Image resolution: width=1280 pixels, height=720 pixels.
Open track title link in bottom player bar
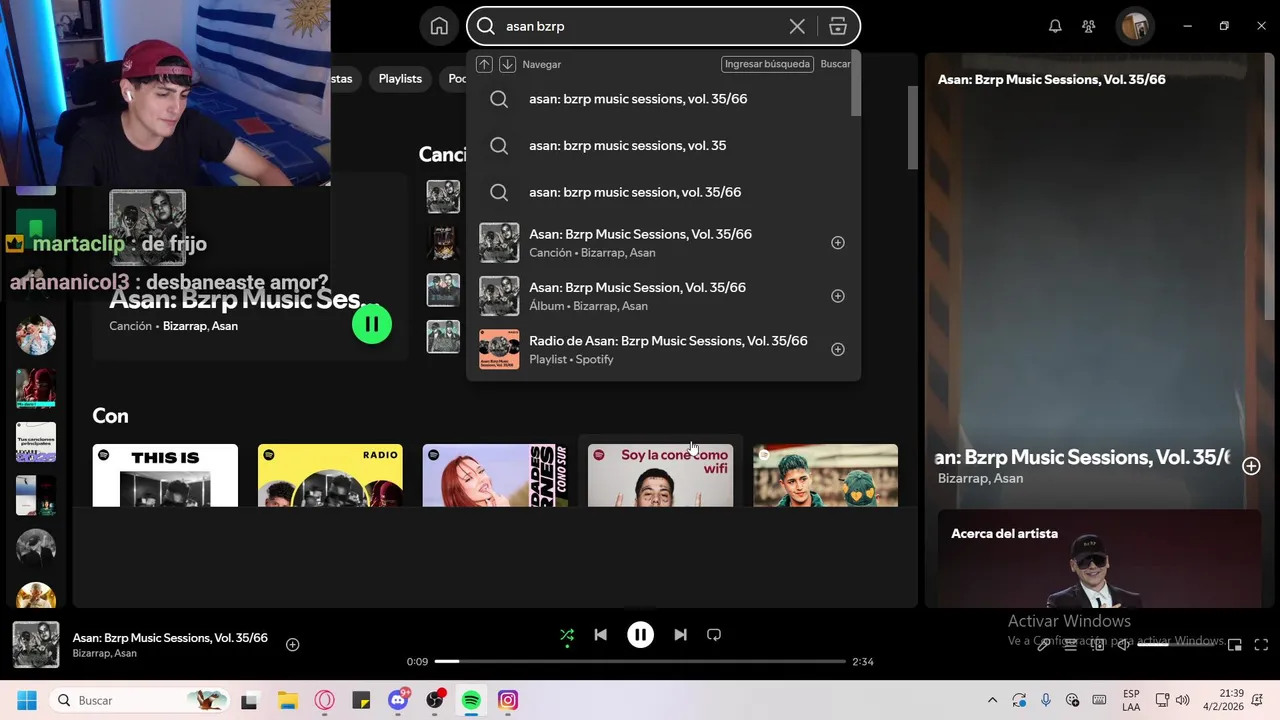[x=170, y=638]
